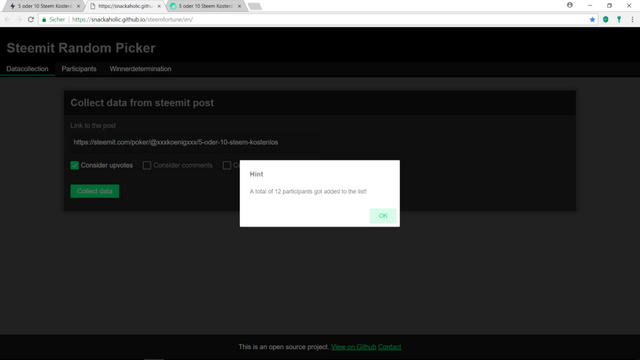Click the browser forward arrow
Screen dimensions: 640x360
[x=19, y=20]
